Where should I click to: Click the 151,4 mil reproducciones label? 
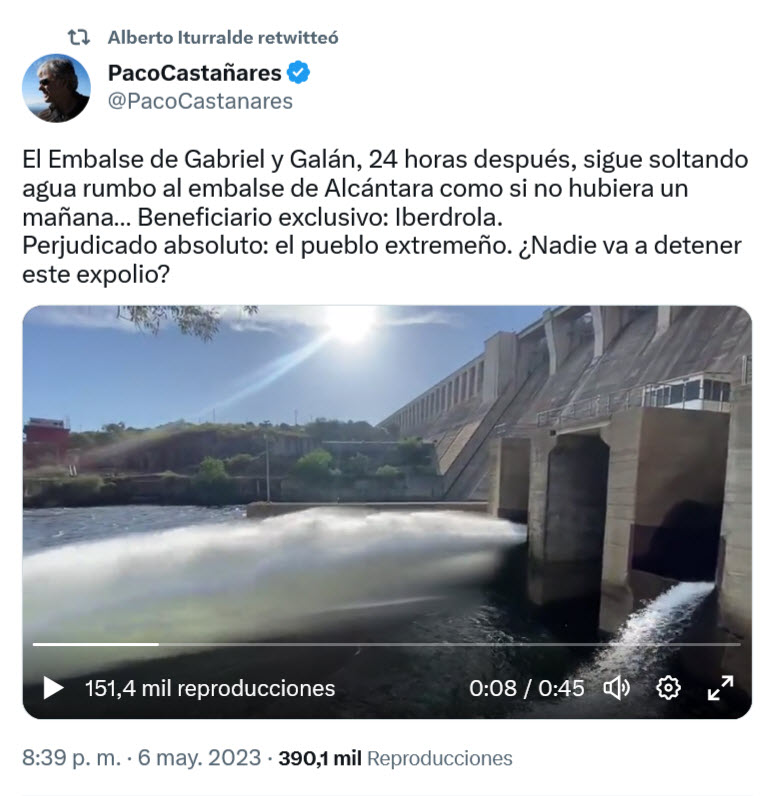(x=210, y=688)
